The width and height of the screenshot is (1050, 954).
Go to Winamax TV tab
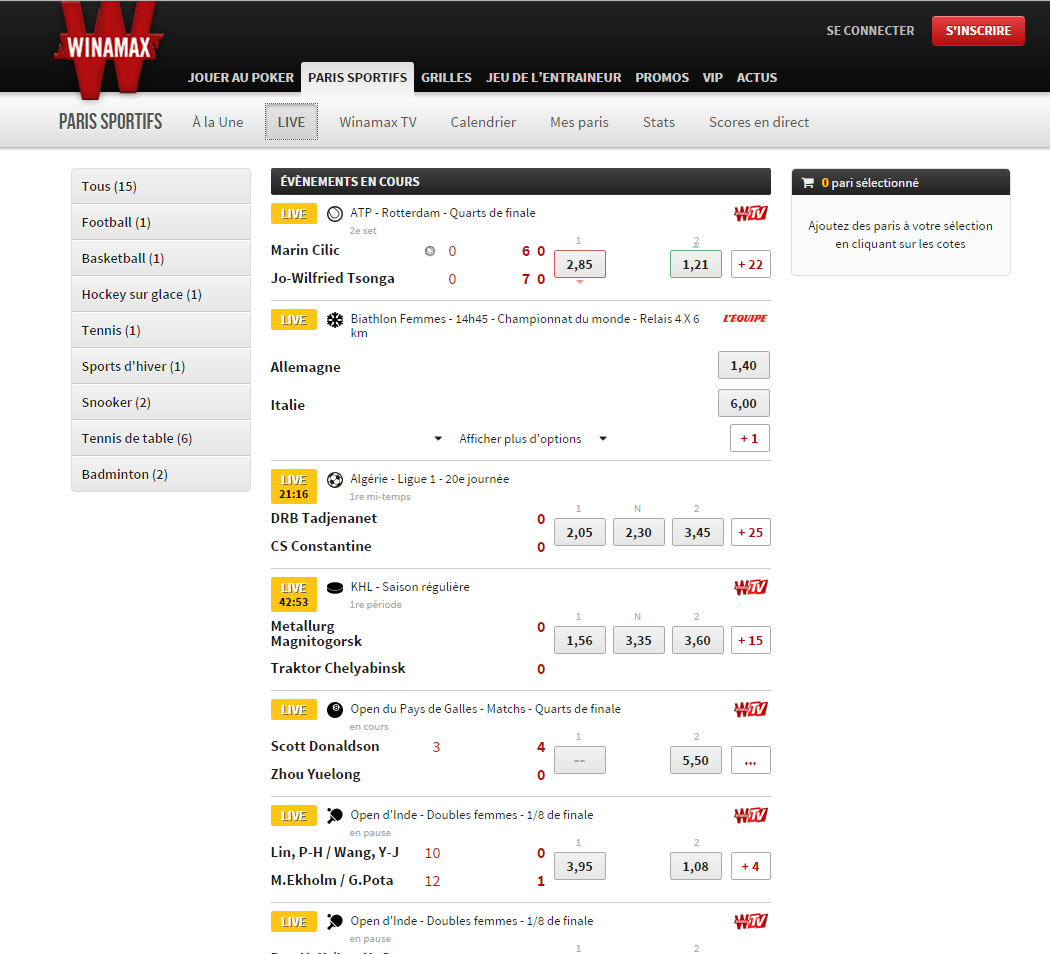378,123
